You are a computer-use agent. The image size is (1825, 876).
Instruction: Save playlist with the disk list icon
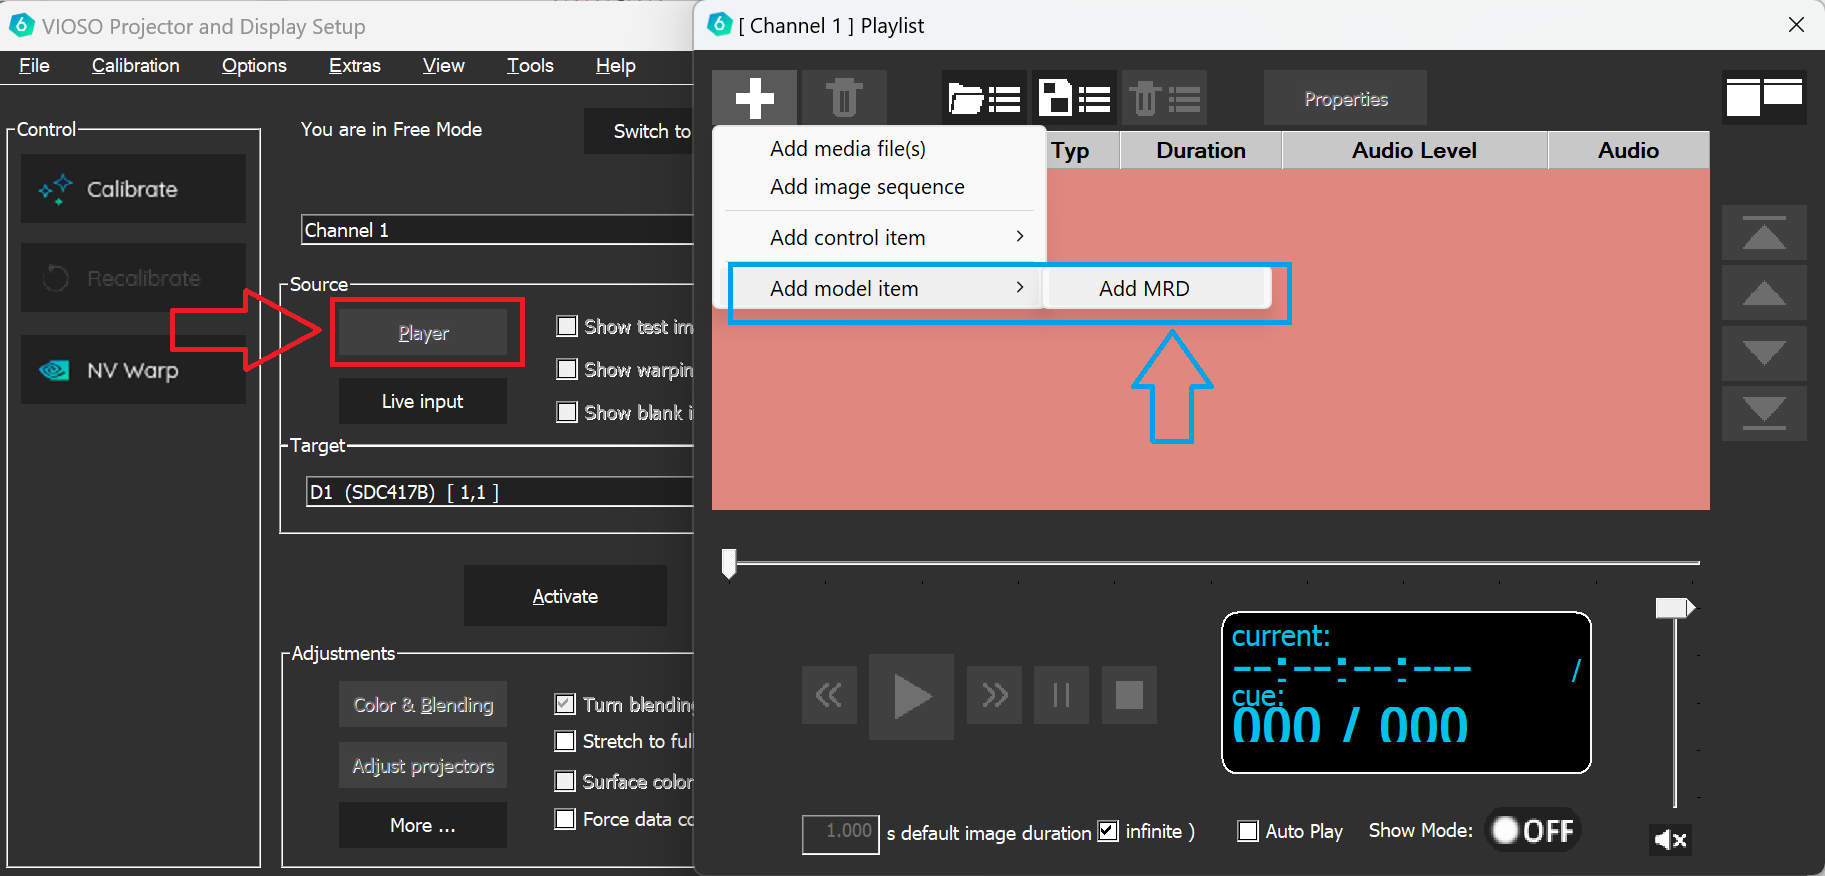pyautogui.click(x=1074, y=98)
